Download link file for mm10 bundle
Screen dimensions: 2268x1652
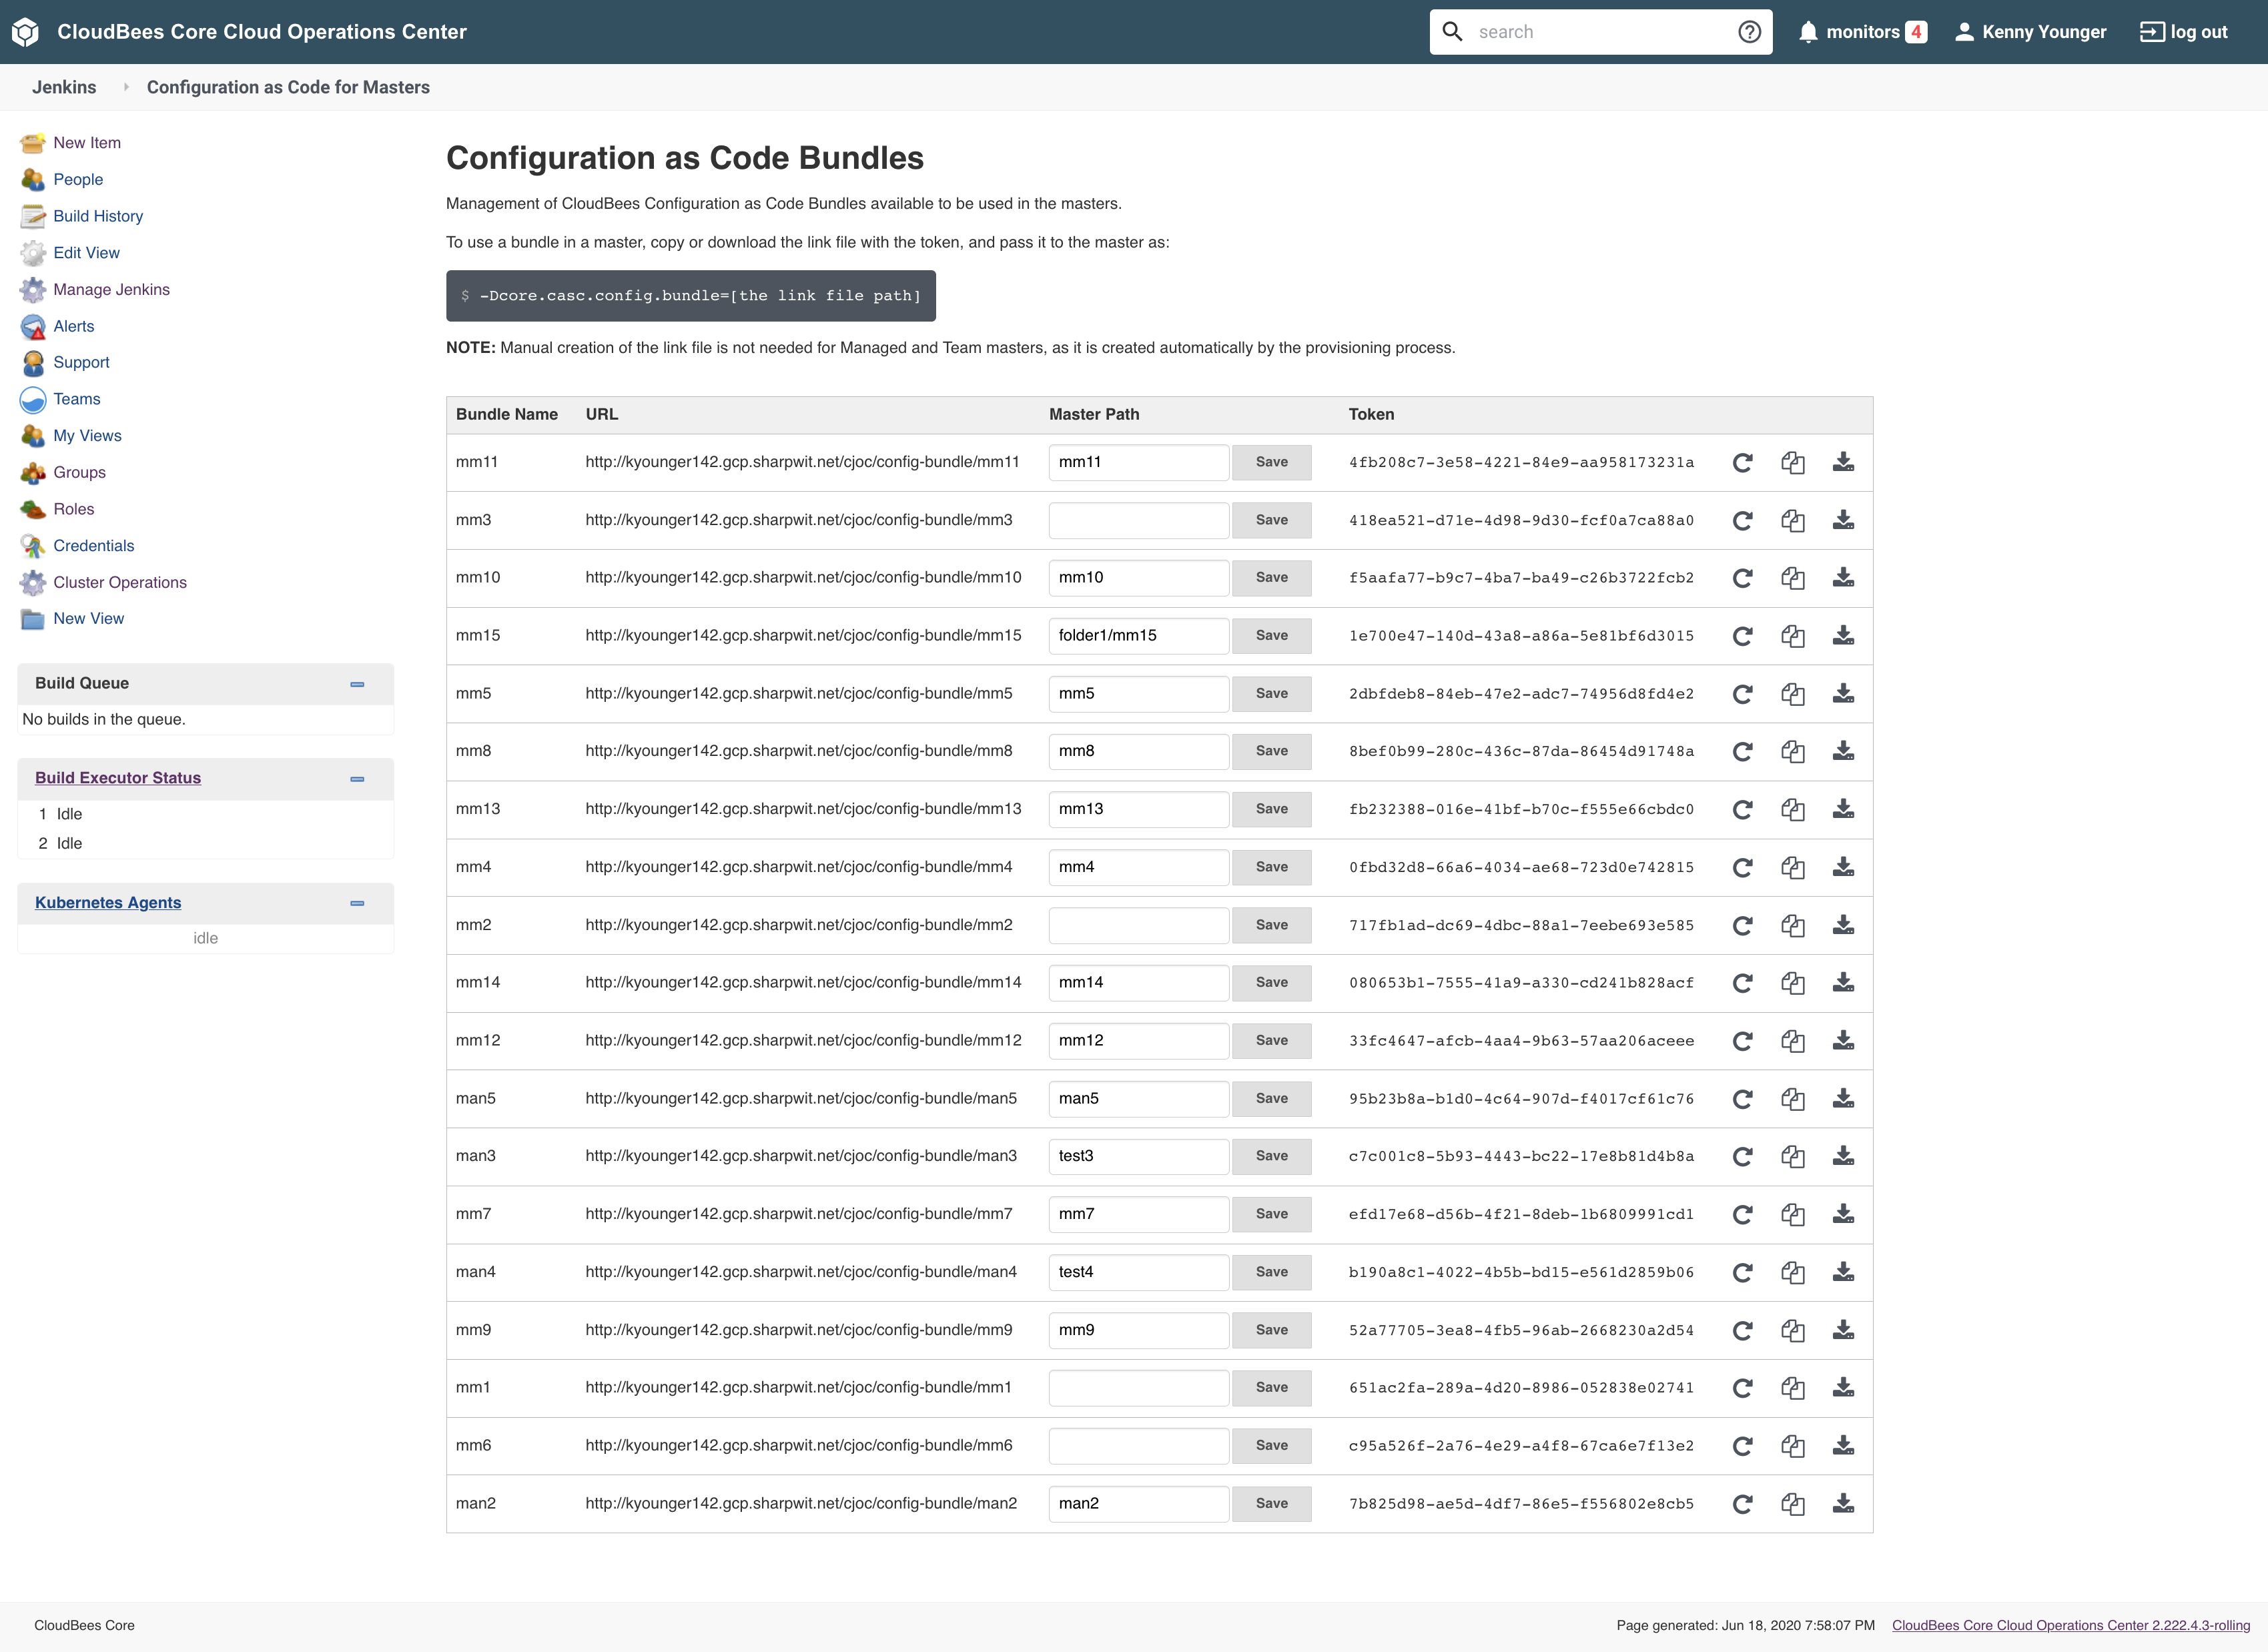(x=1843, y=578)
